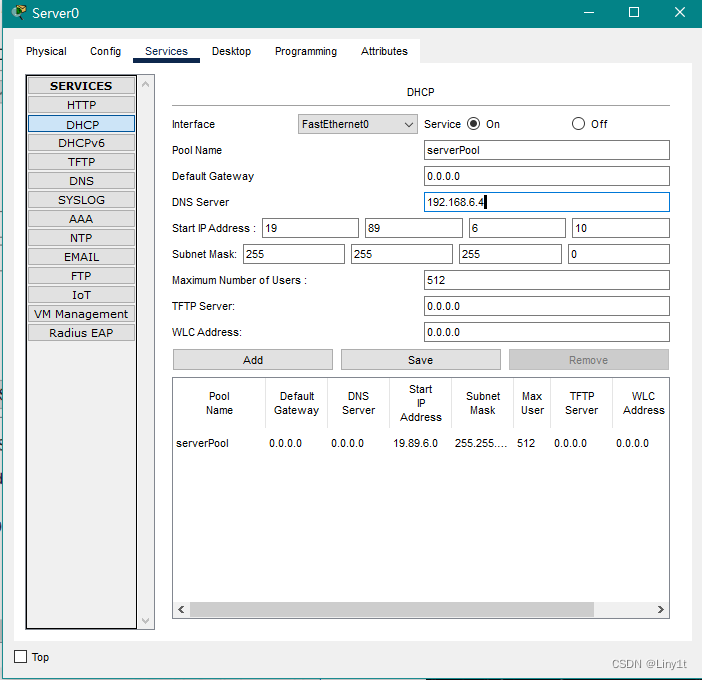
Task: Click the Add pool button
Action: tap(253, 359)
